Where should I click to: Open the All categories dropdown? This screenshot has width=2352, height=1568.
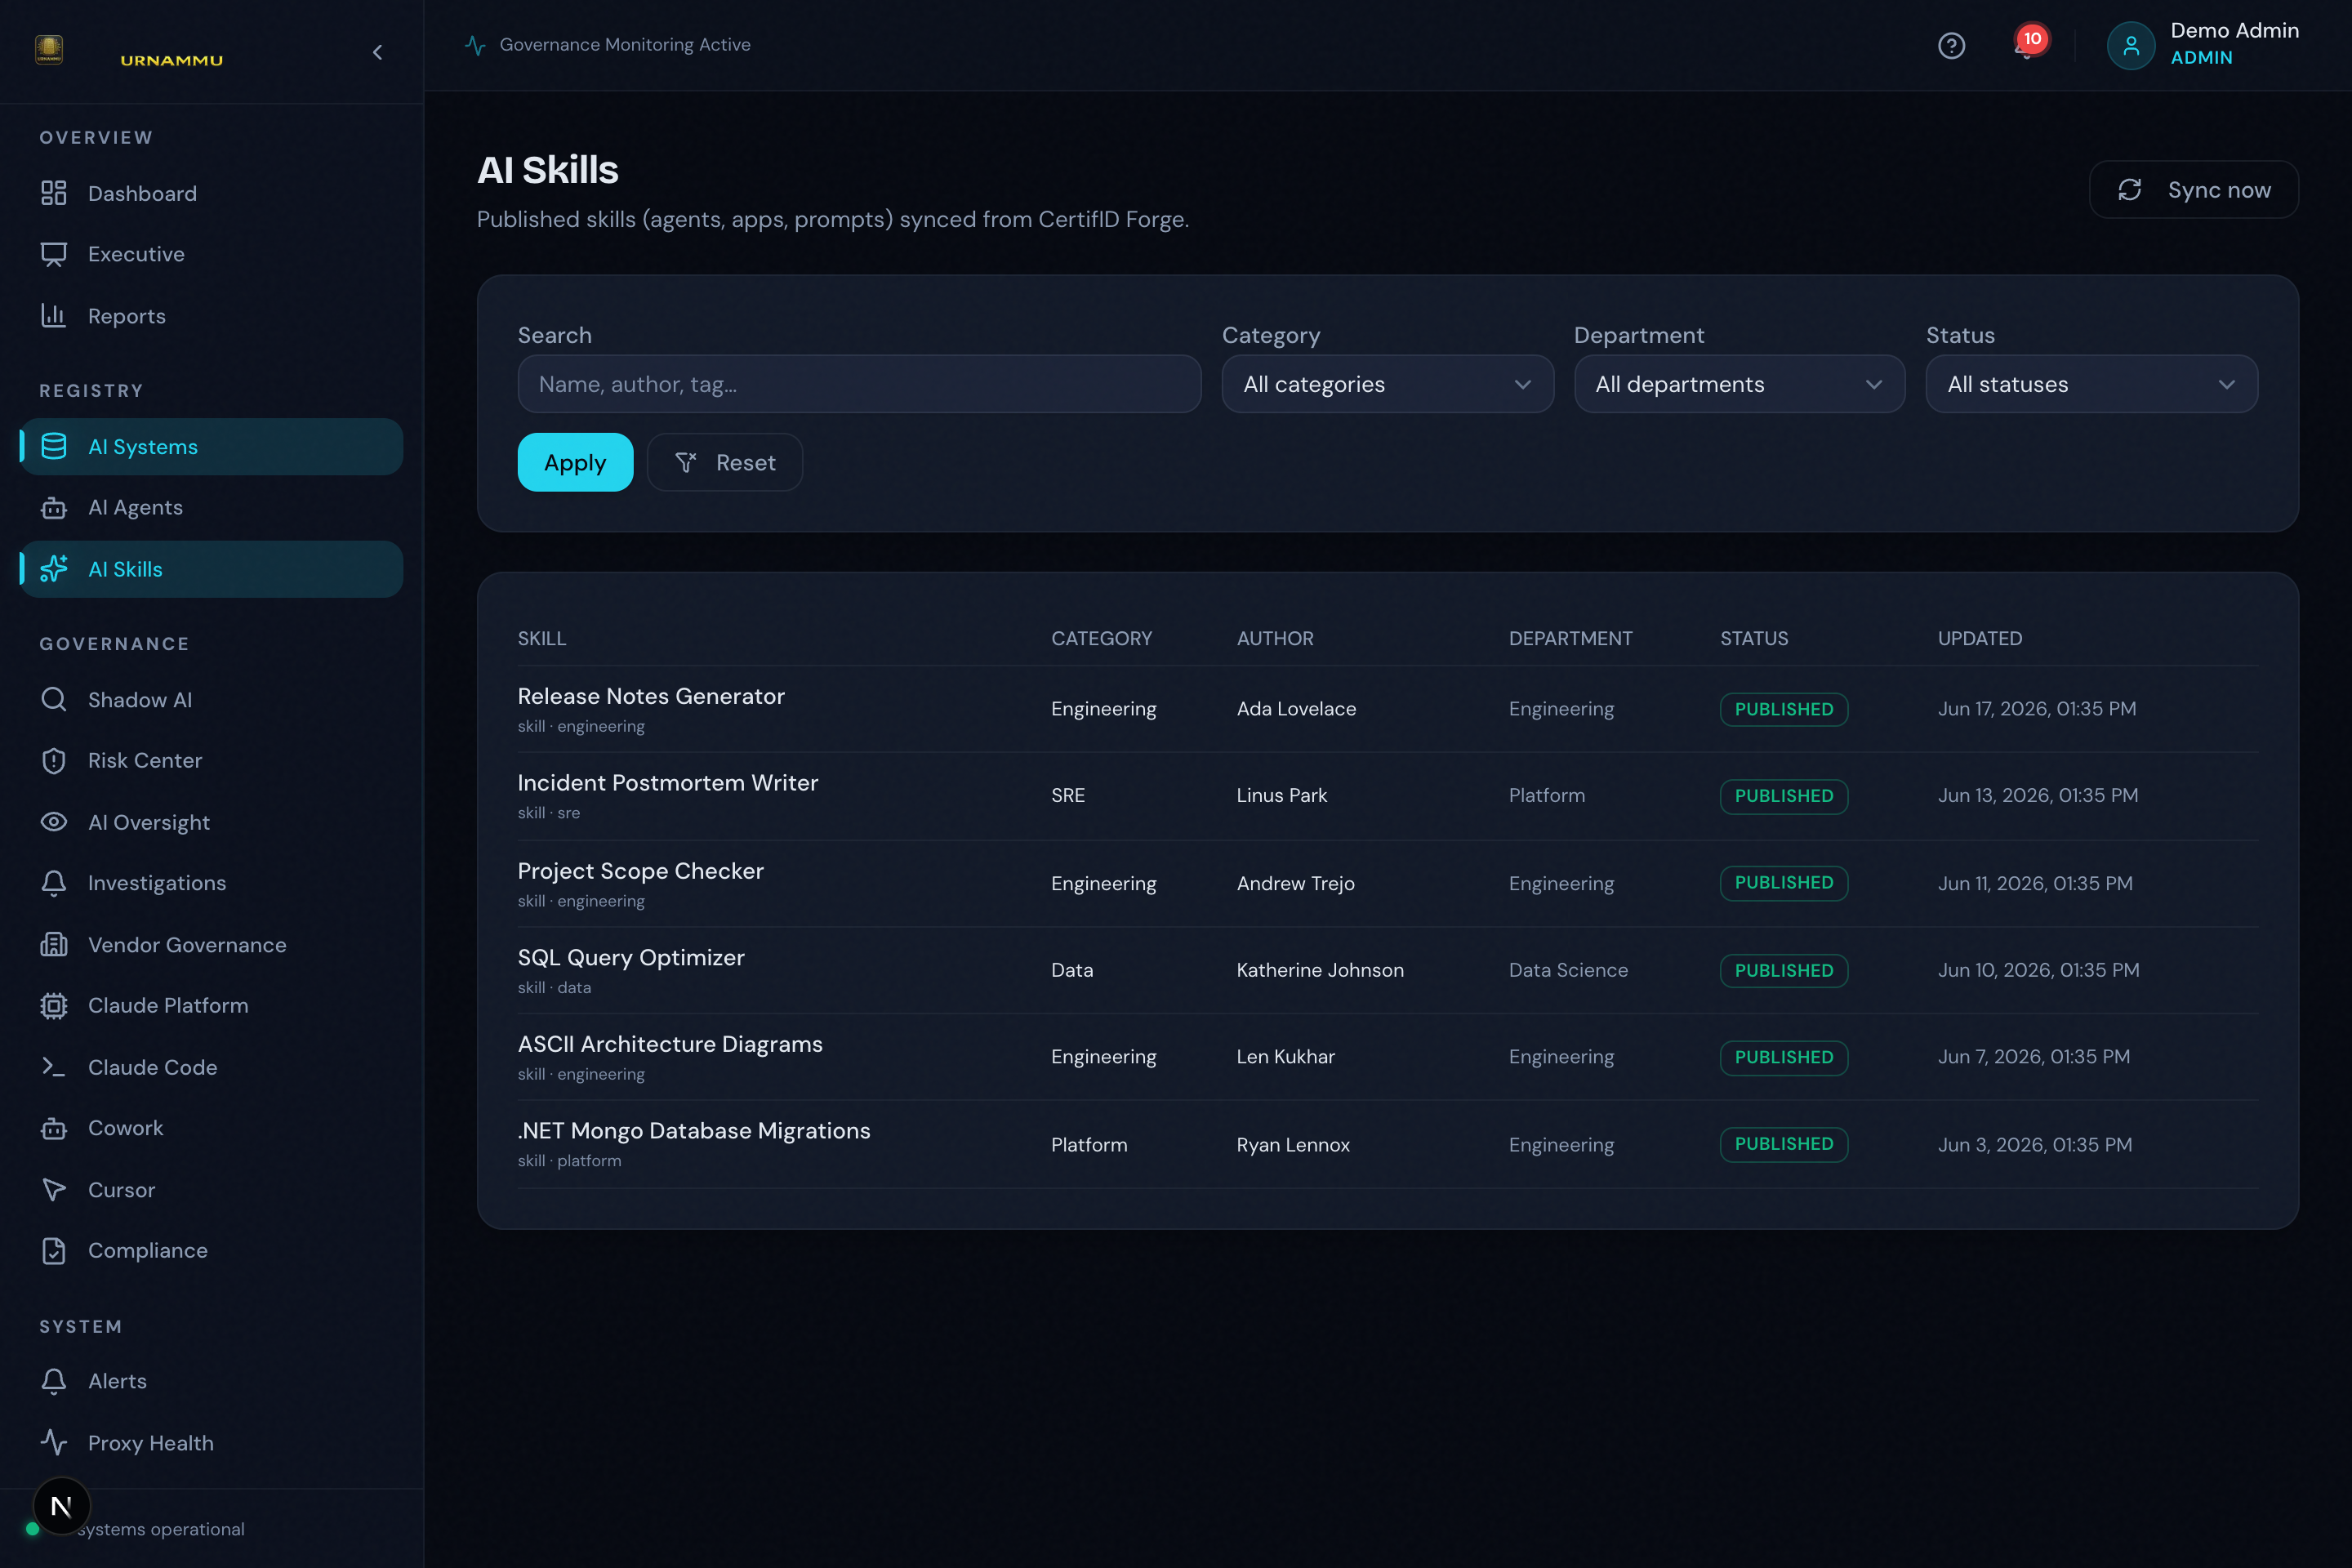(1387, 384)
